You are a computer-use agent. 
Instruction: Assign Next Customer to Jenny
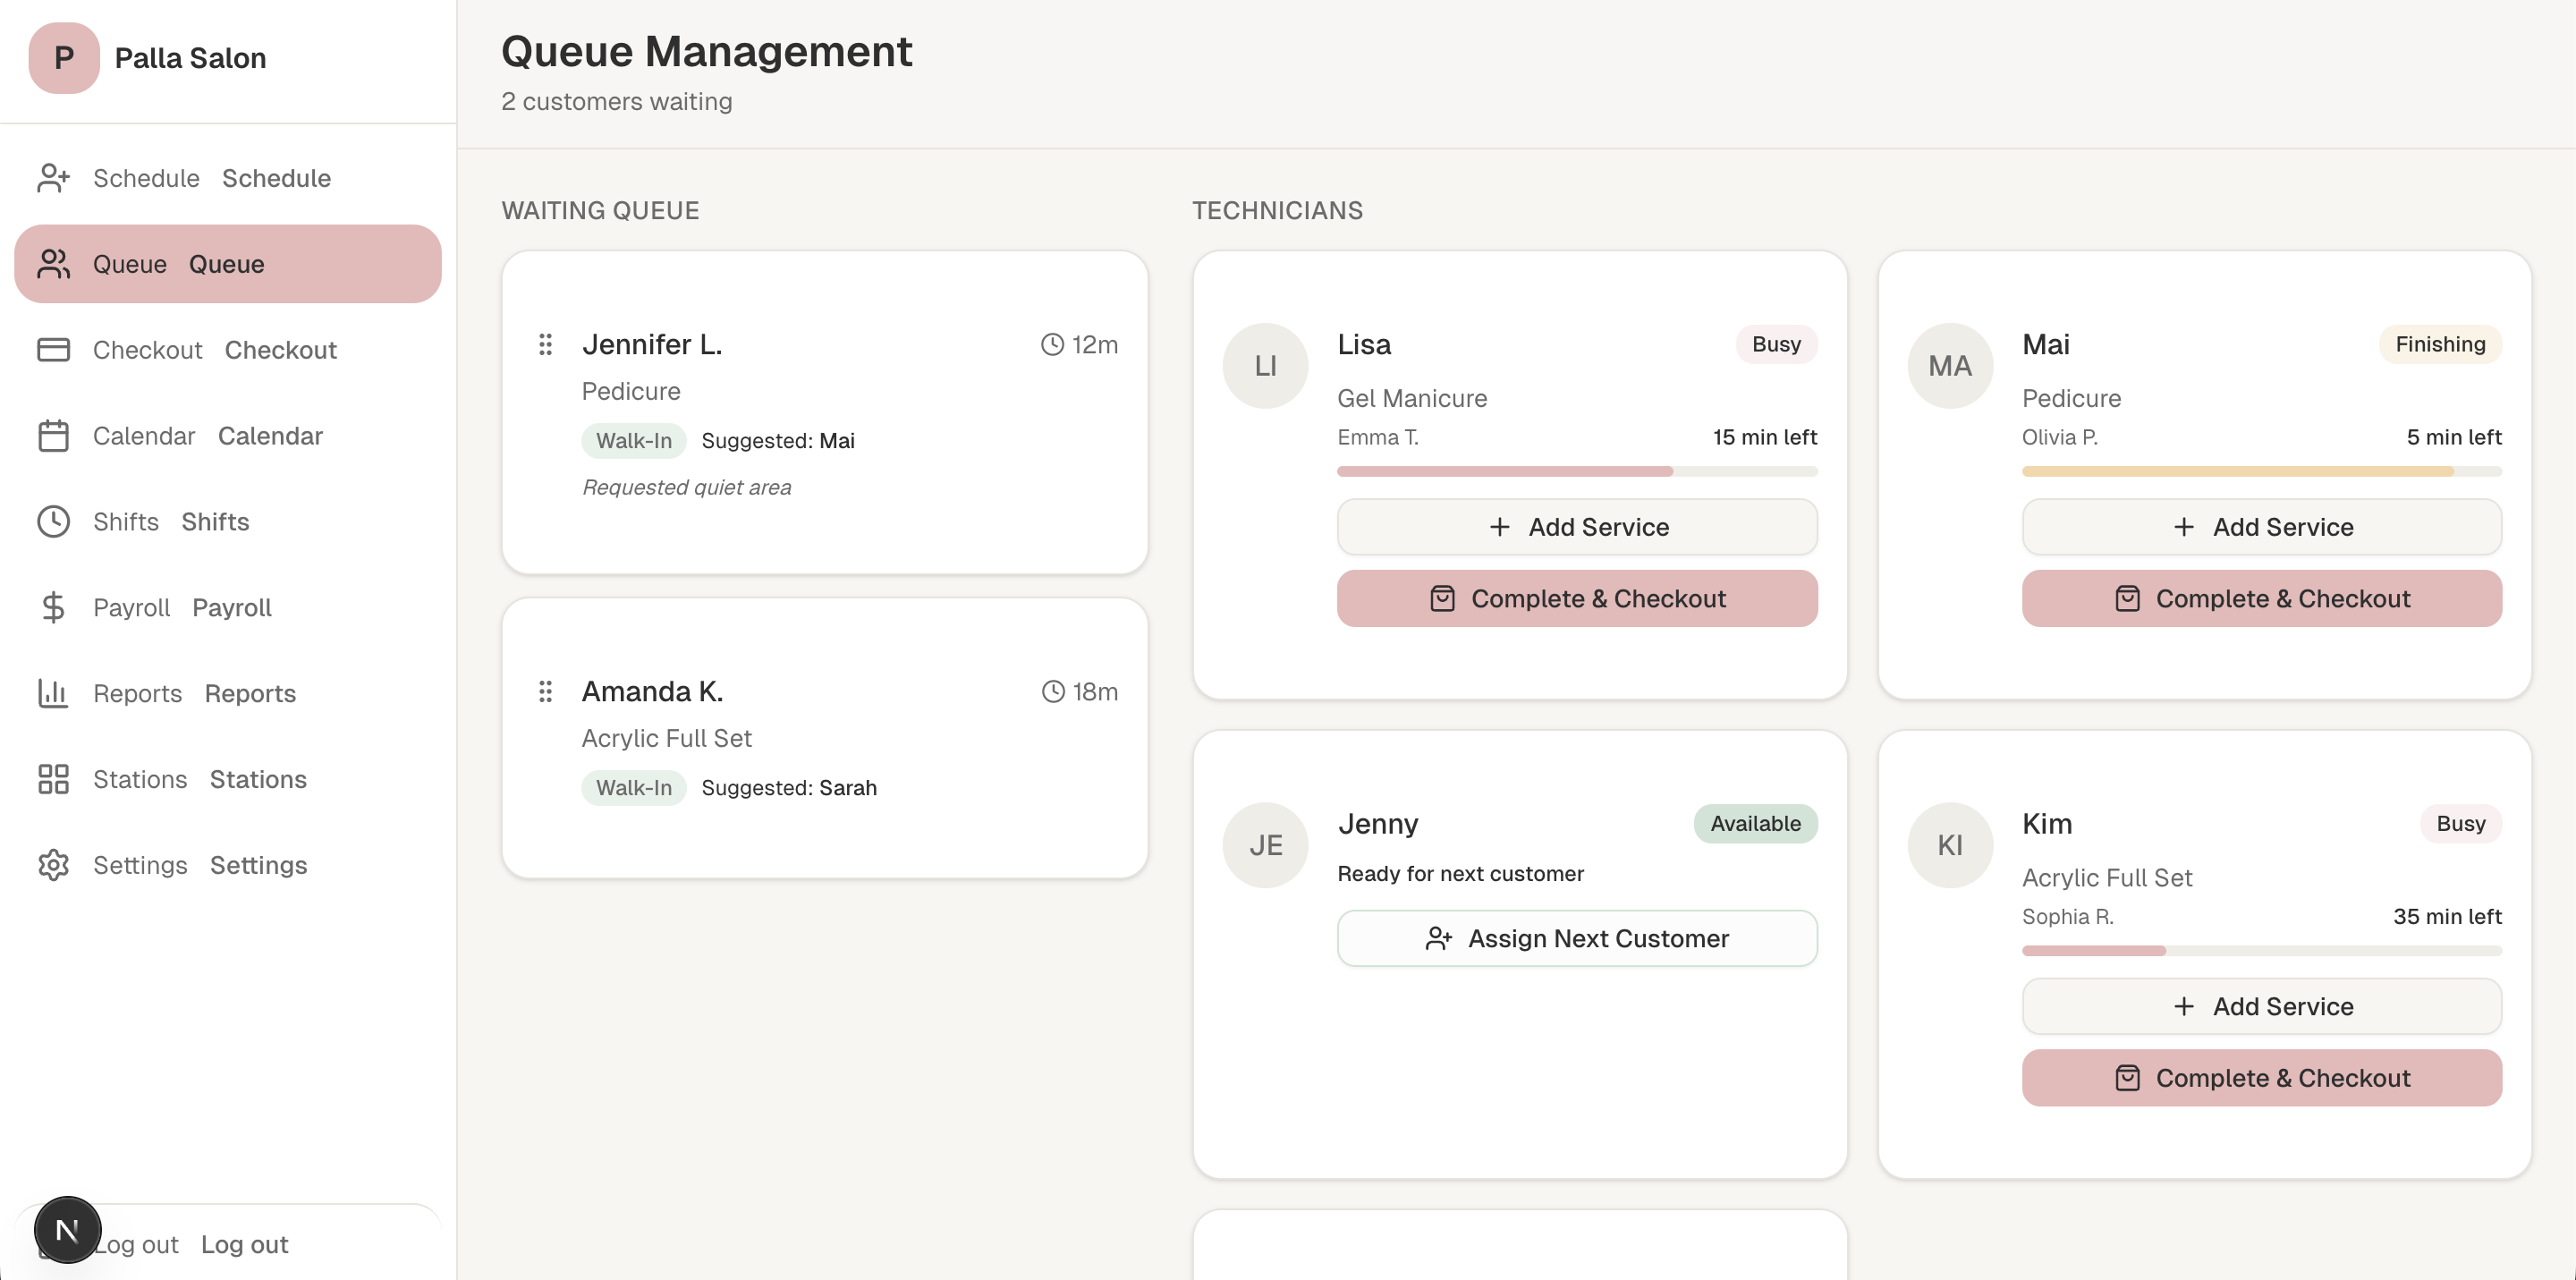(1577, 938)
